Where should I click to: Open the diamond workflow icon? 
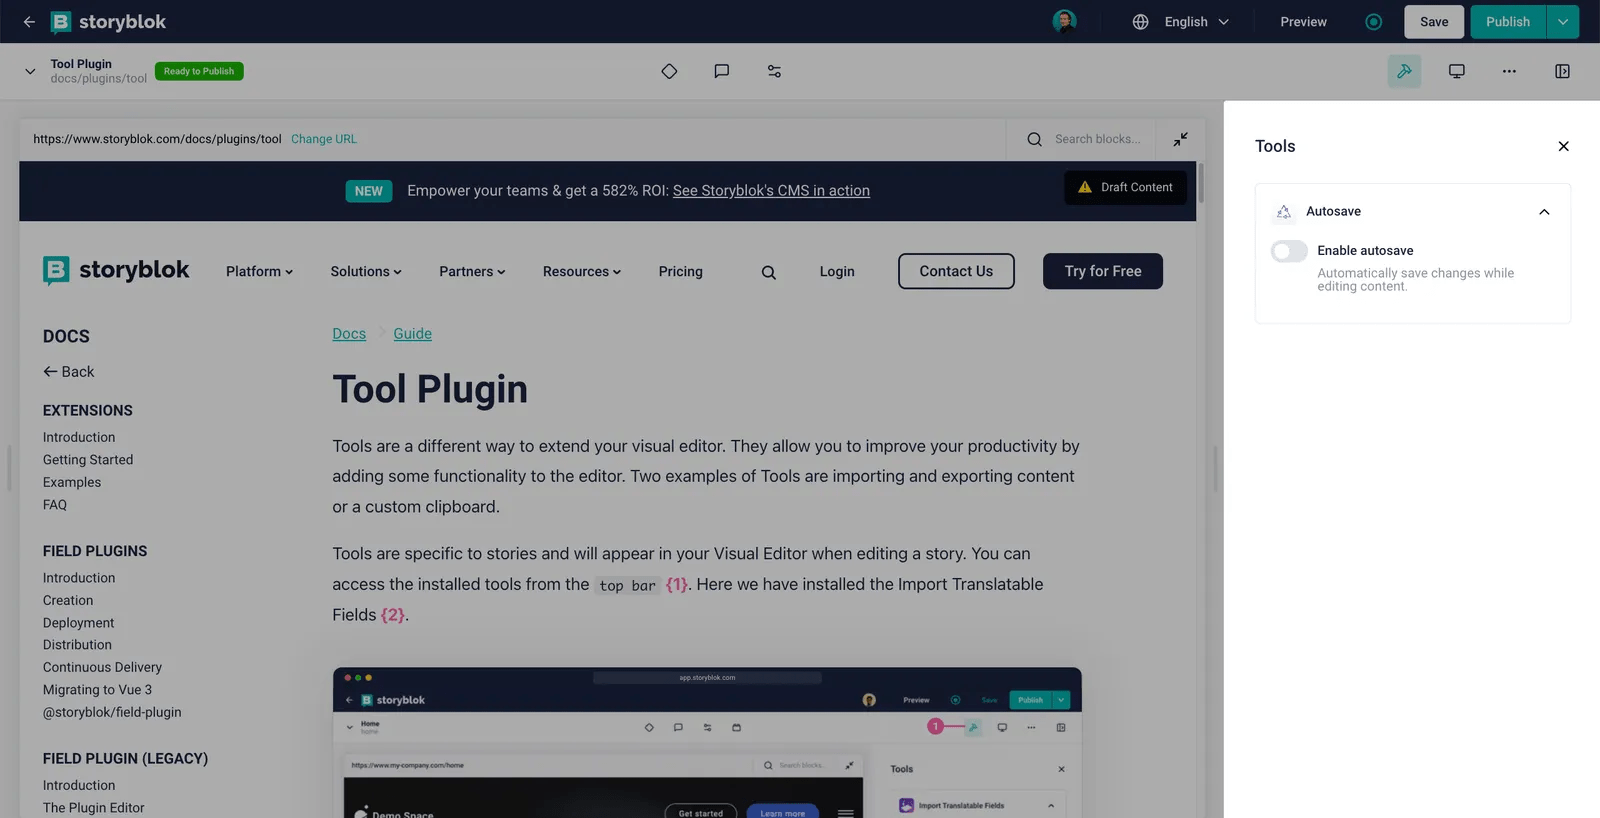click(669, 71)
